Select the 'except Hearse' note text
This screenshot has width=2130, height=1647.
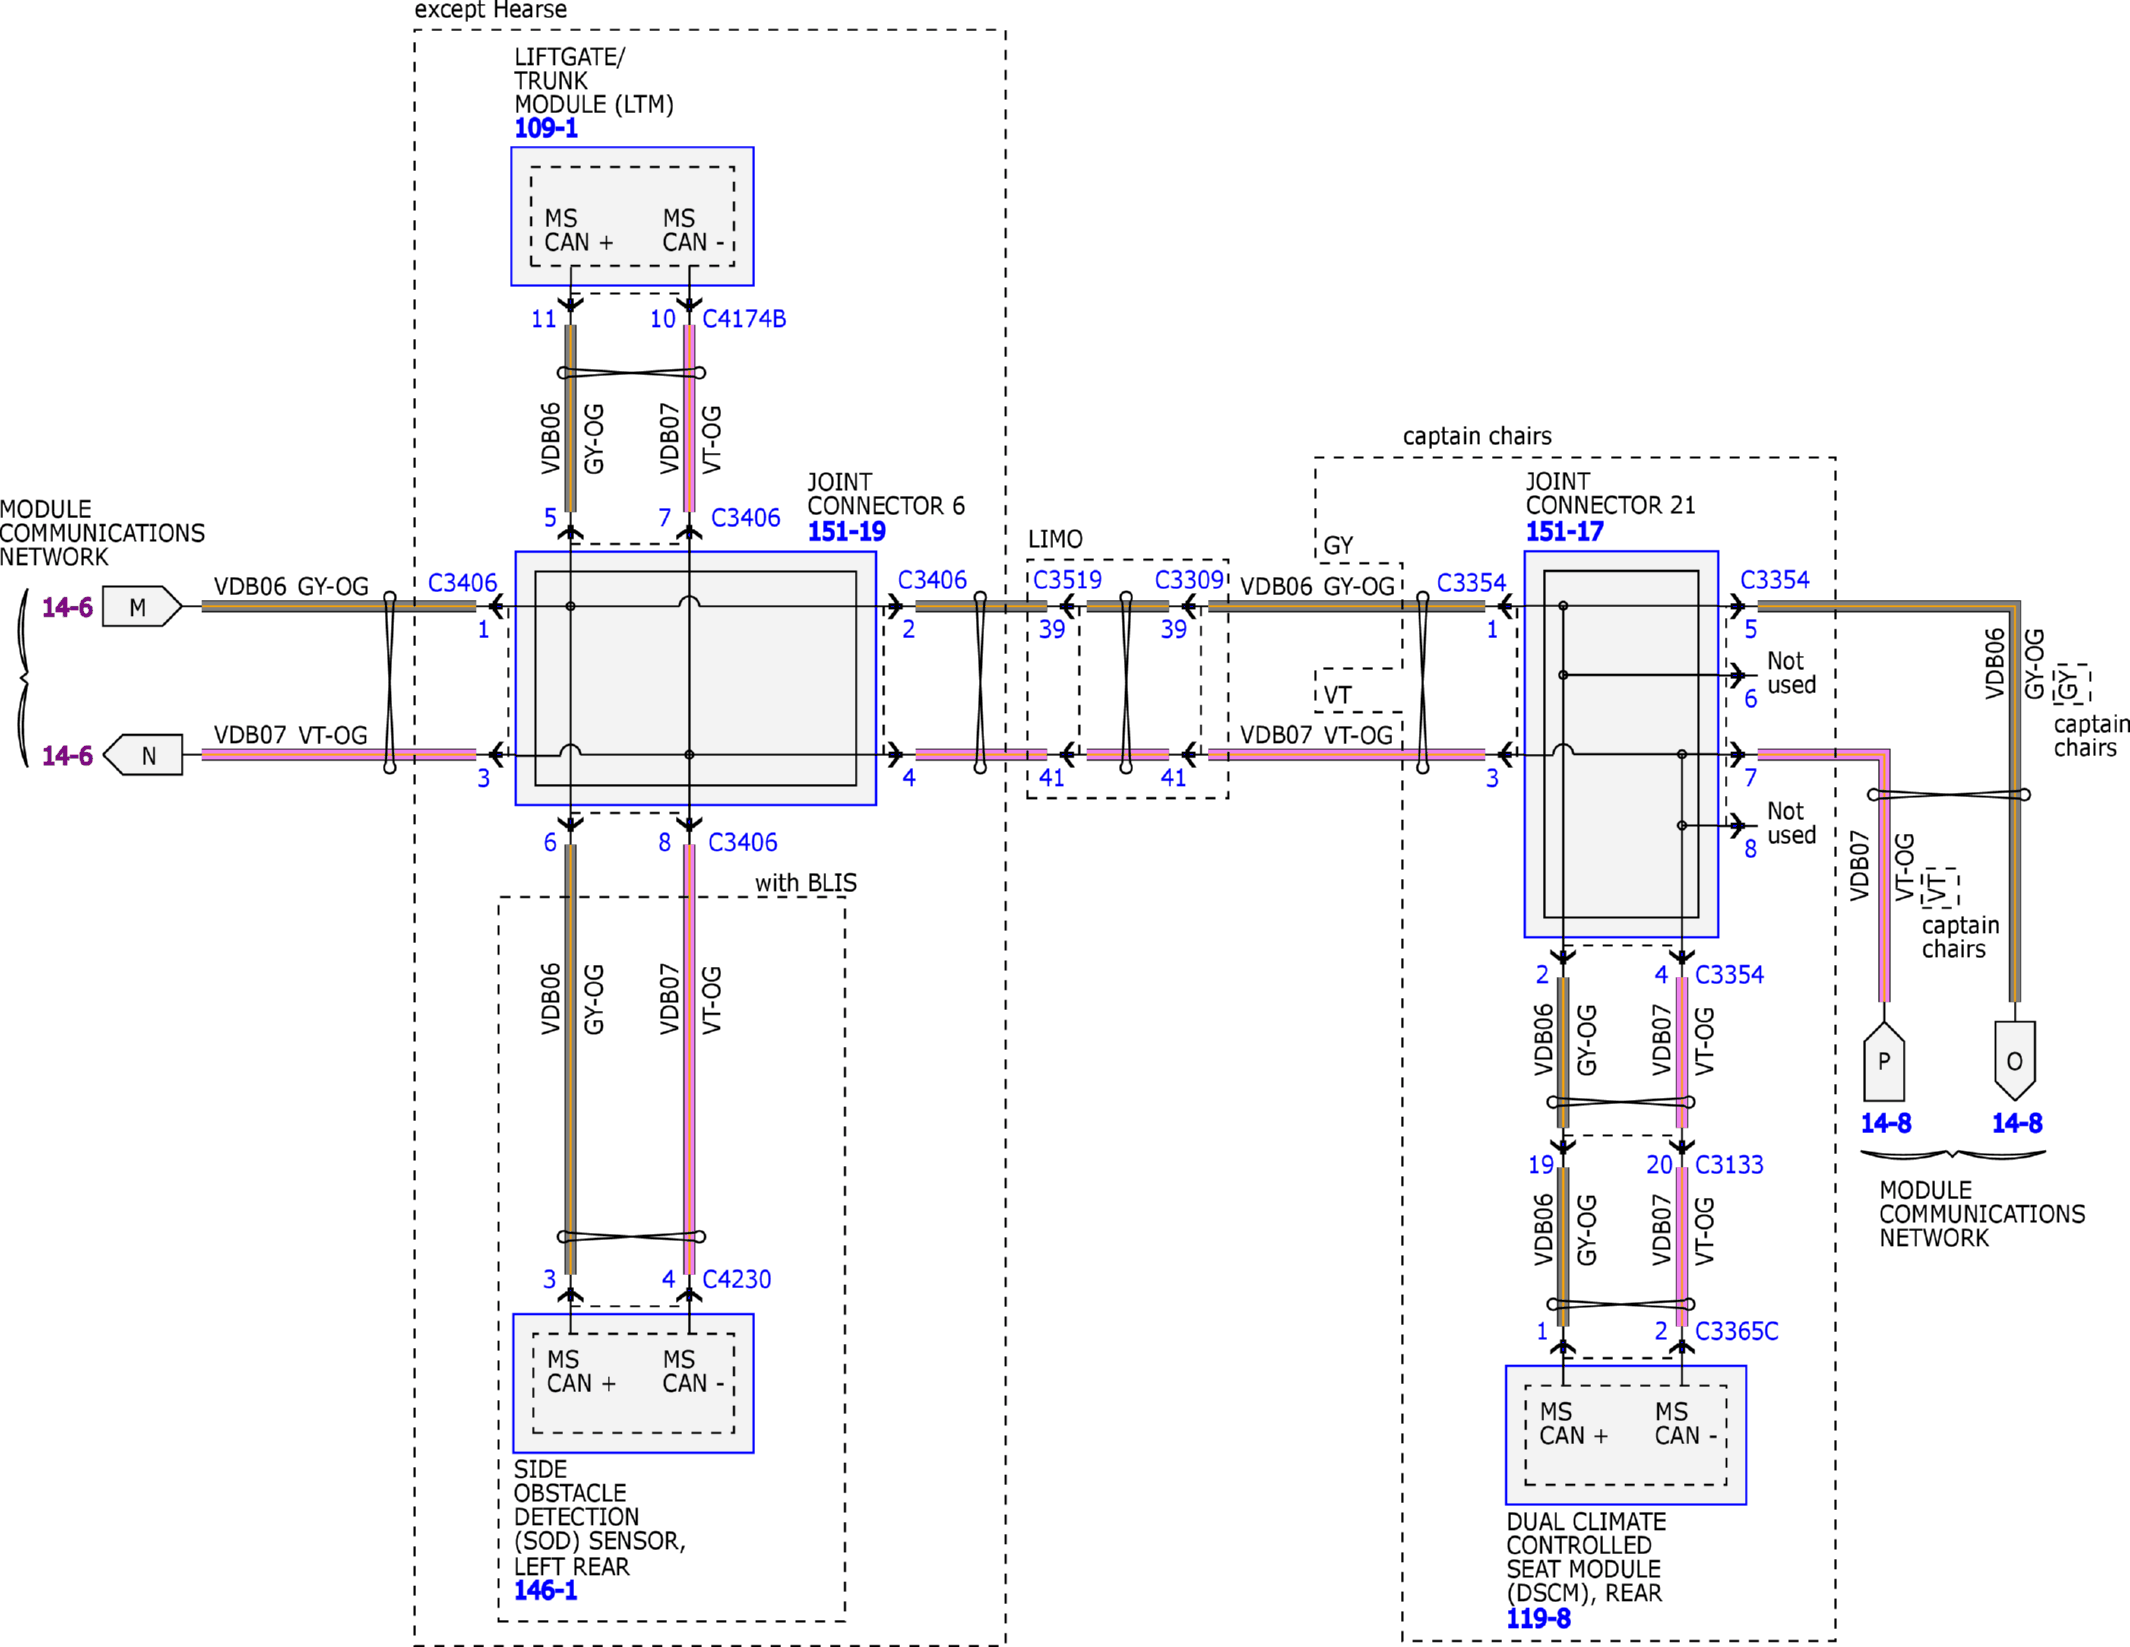tap(490, 10)
